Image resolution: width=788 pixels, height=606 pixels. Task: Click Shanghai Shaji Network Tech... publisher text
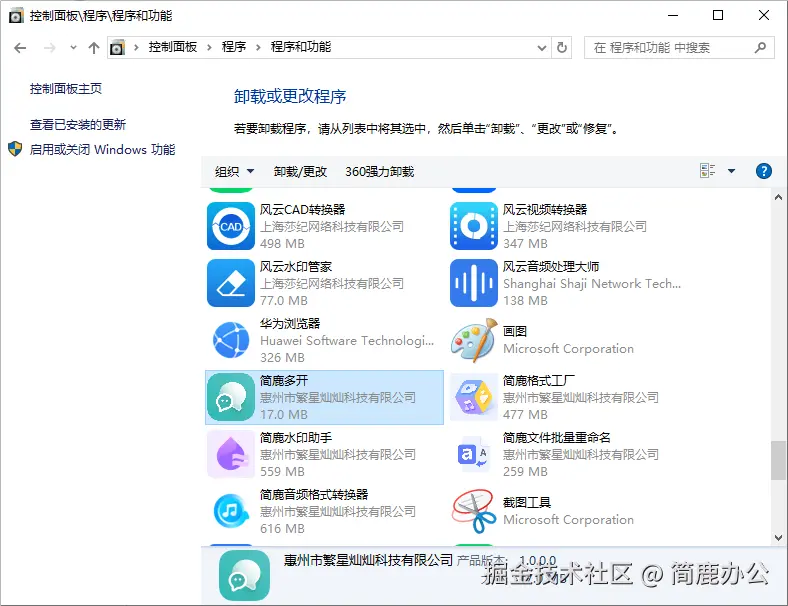[592, 283]
